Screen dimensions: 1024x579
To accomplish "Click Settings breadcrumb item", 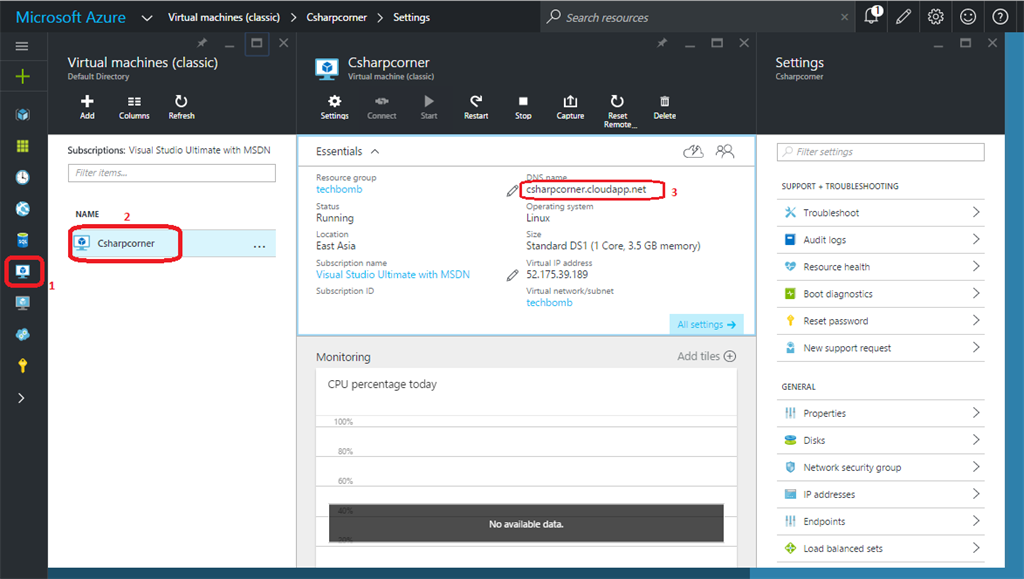I will 411,18.
